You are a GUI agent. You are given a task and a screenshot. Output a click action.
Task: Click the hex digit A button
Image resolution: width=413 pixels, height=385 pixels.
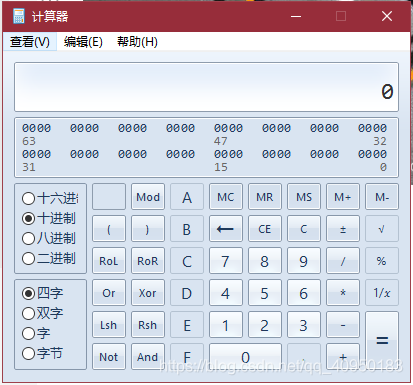pyautogui.click(x=187, y=197)
